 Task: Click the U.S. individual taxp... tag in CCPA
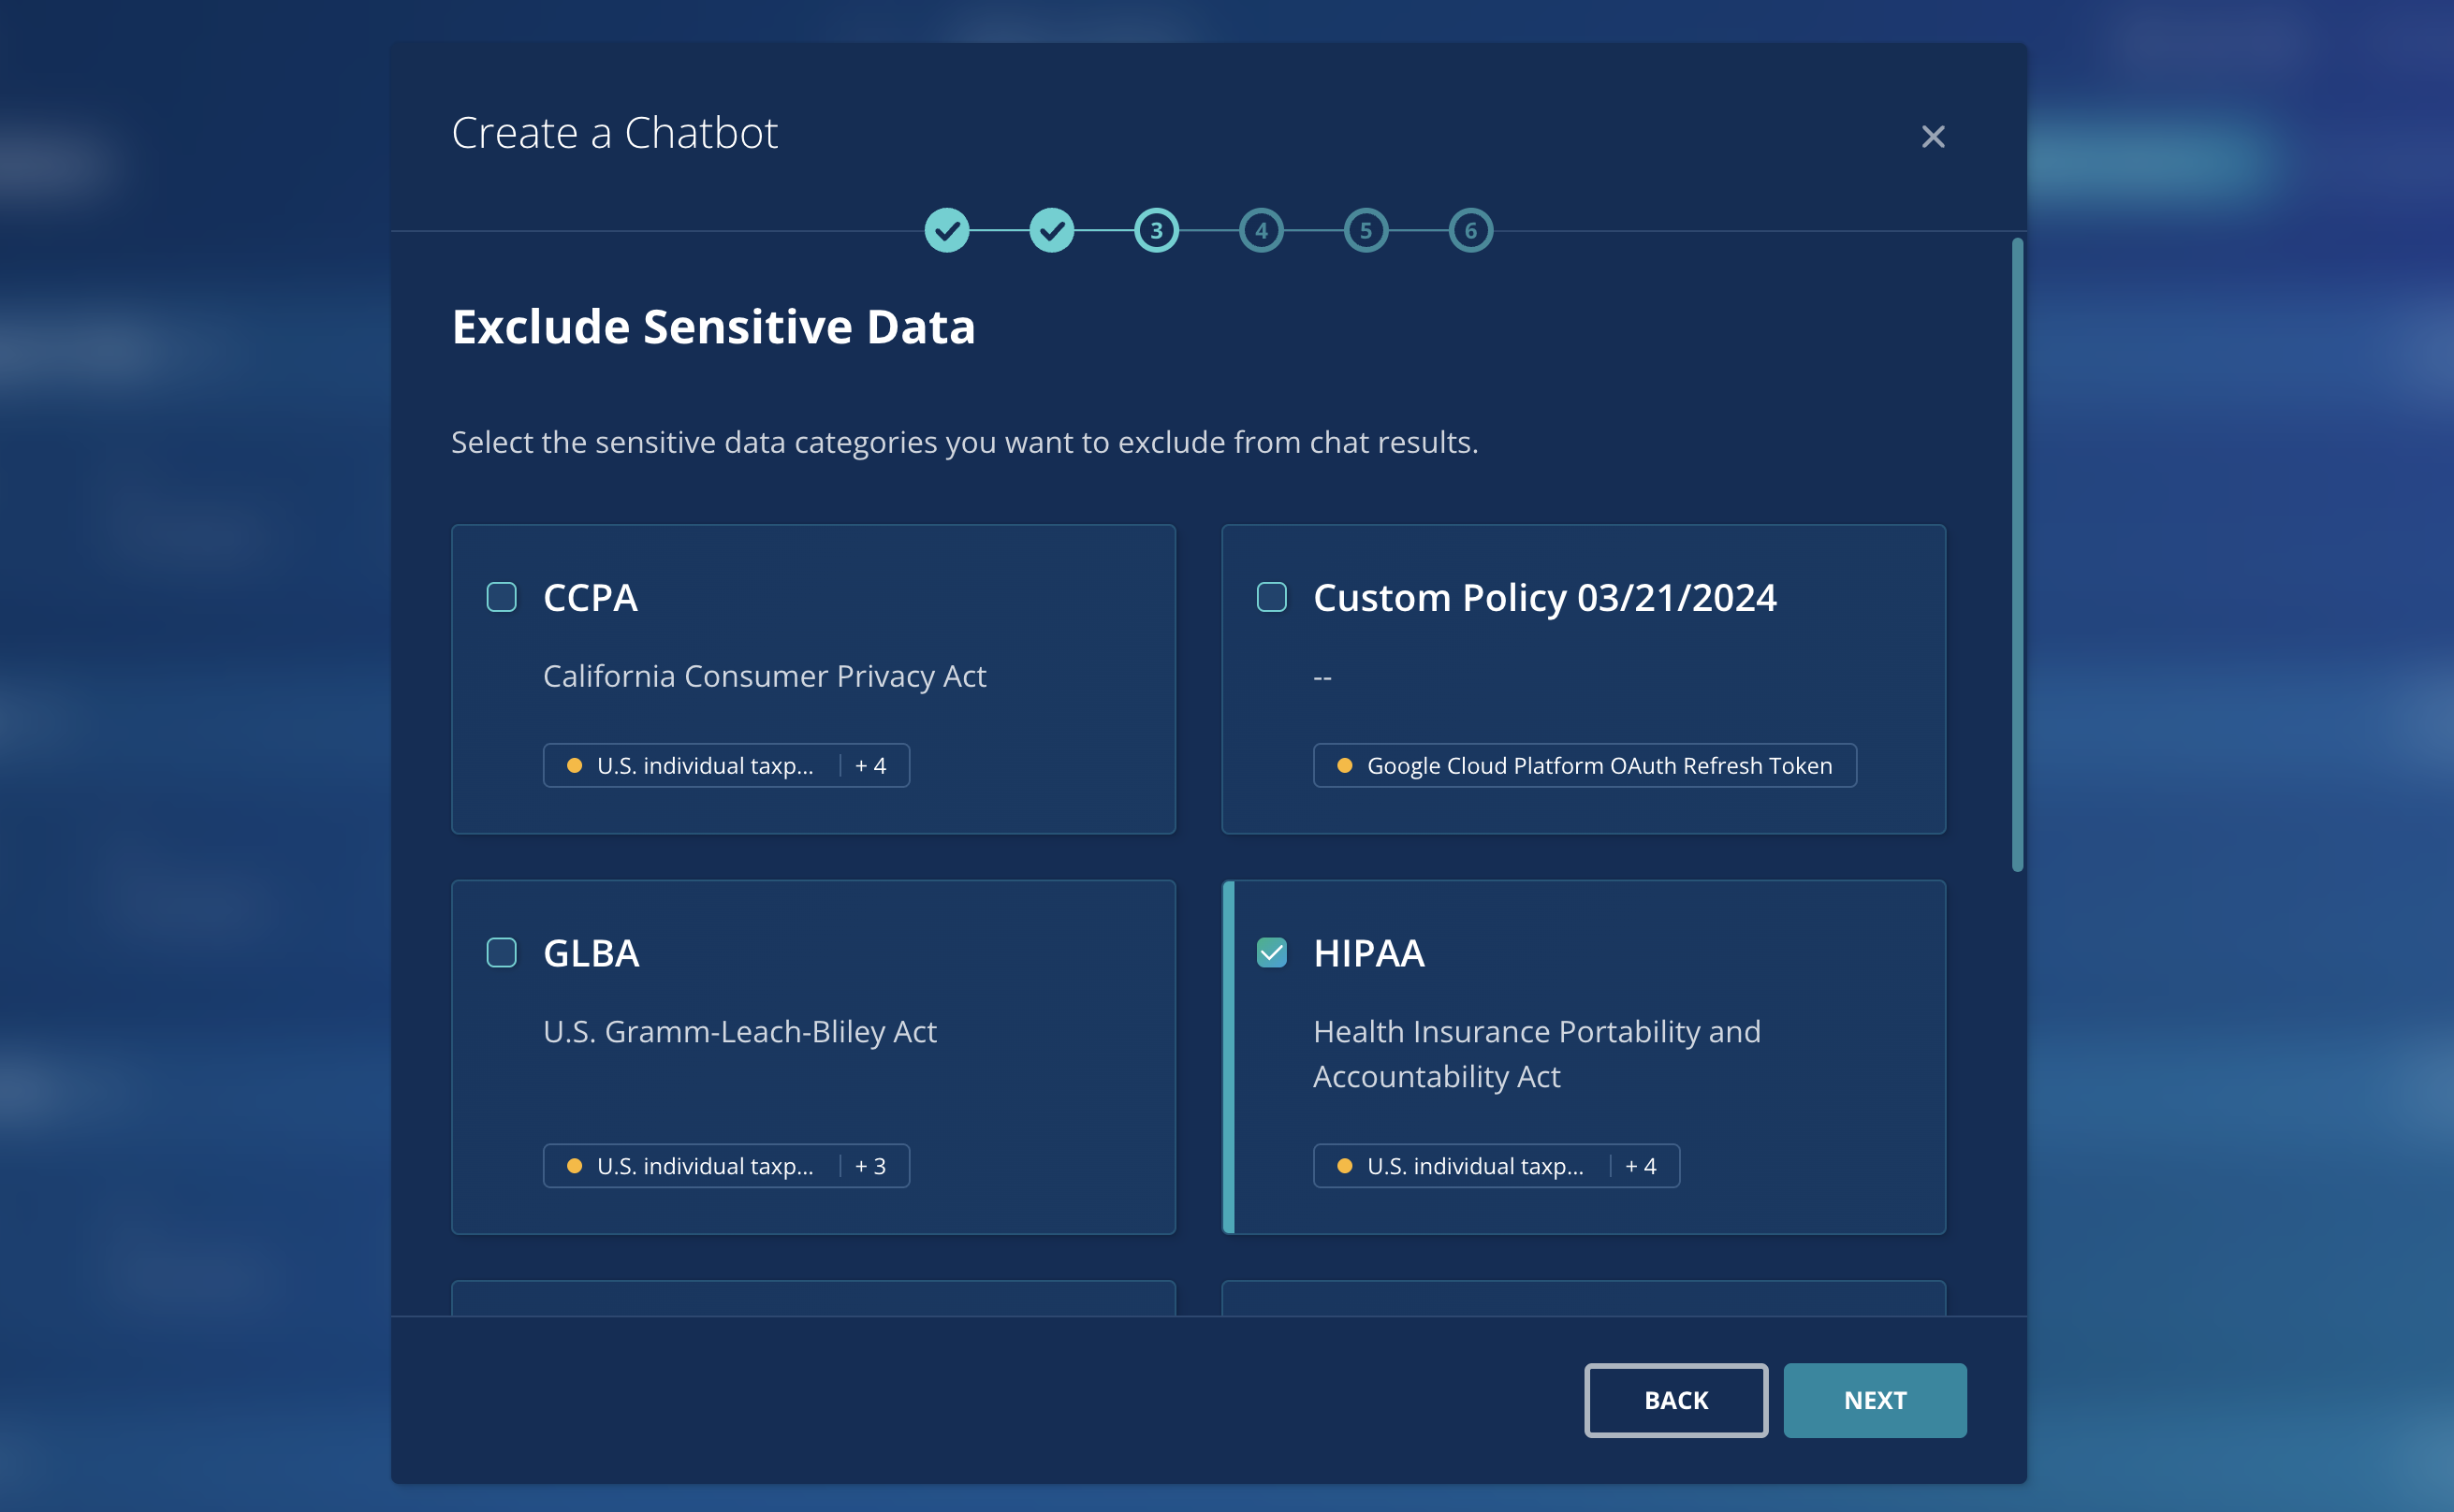pyautogui.click(x=705, y=765)
